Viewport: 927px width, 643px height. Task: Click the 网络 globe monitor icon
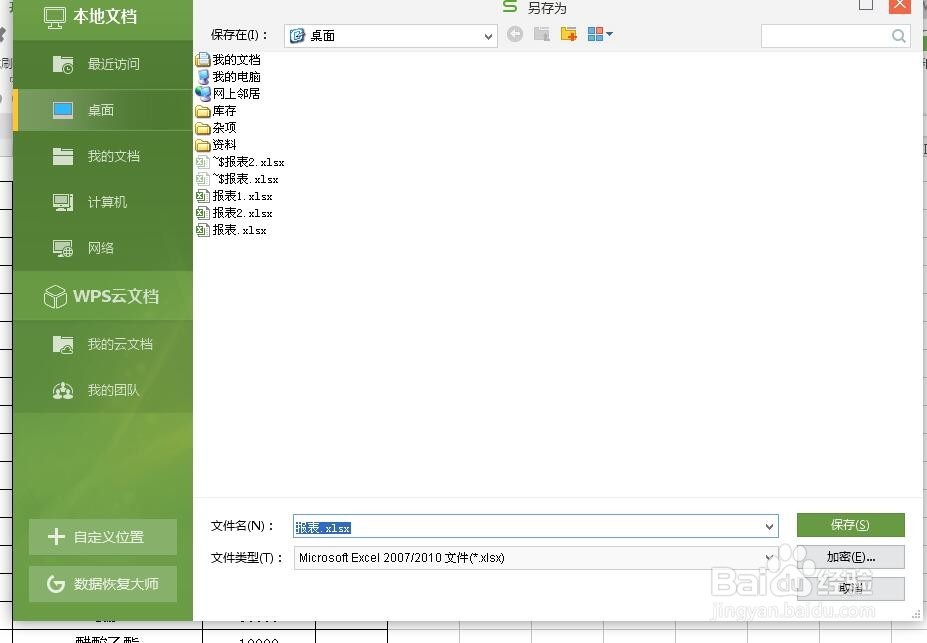coord(63,249)
